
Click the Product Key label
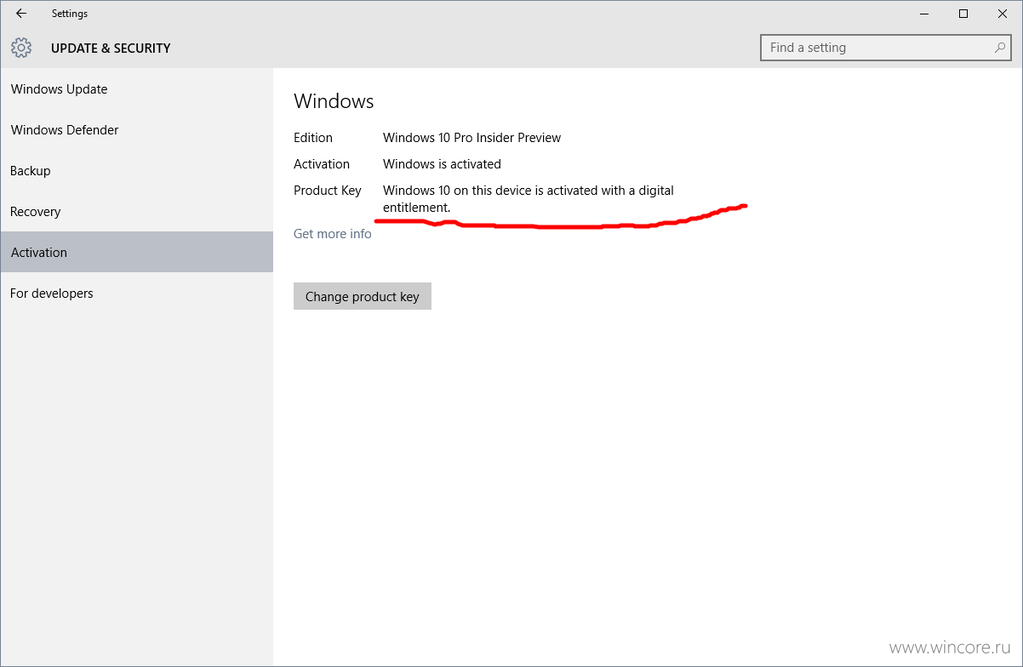tap(327, 191)
